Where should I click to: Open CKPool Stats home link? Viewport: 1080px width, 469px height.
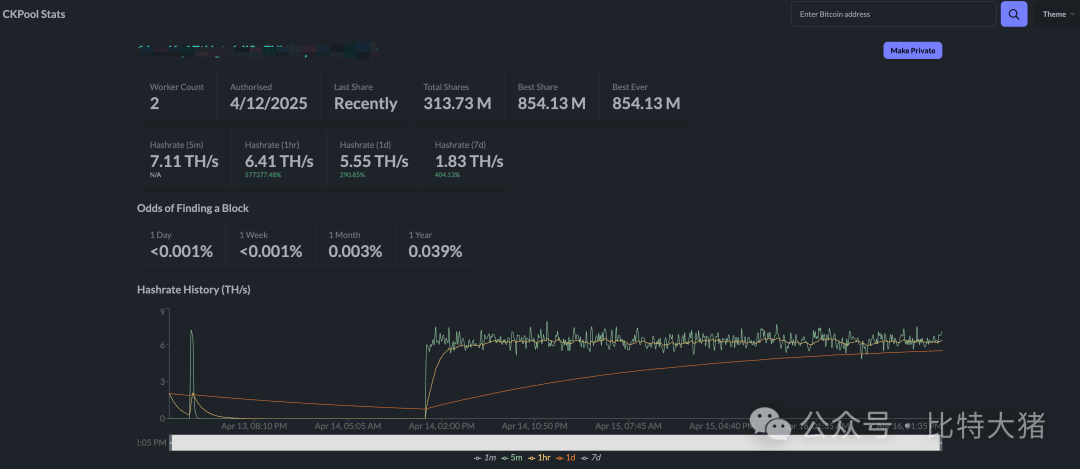(34, 14)
